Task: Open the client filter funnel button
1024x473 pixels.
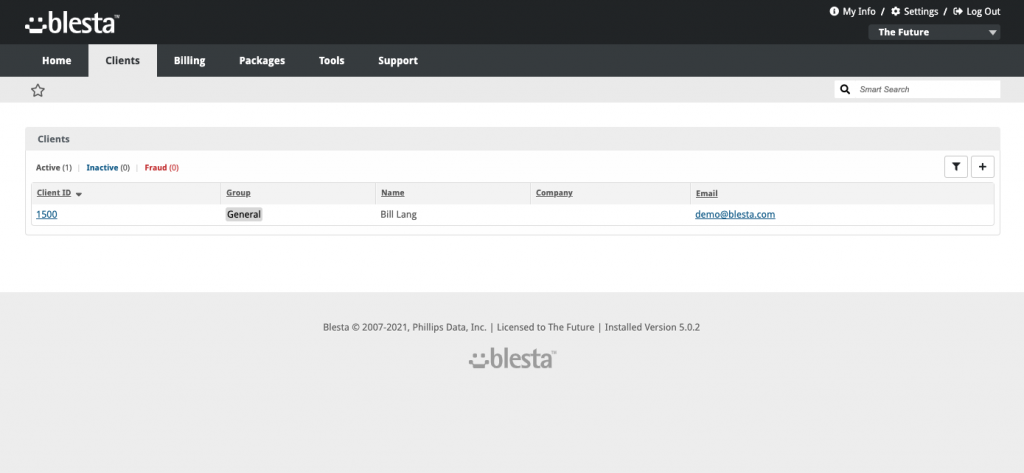Action: 956,167
